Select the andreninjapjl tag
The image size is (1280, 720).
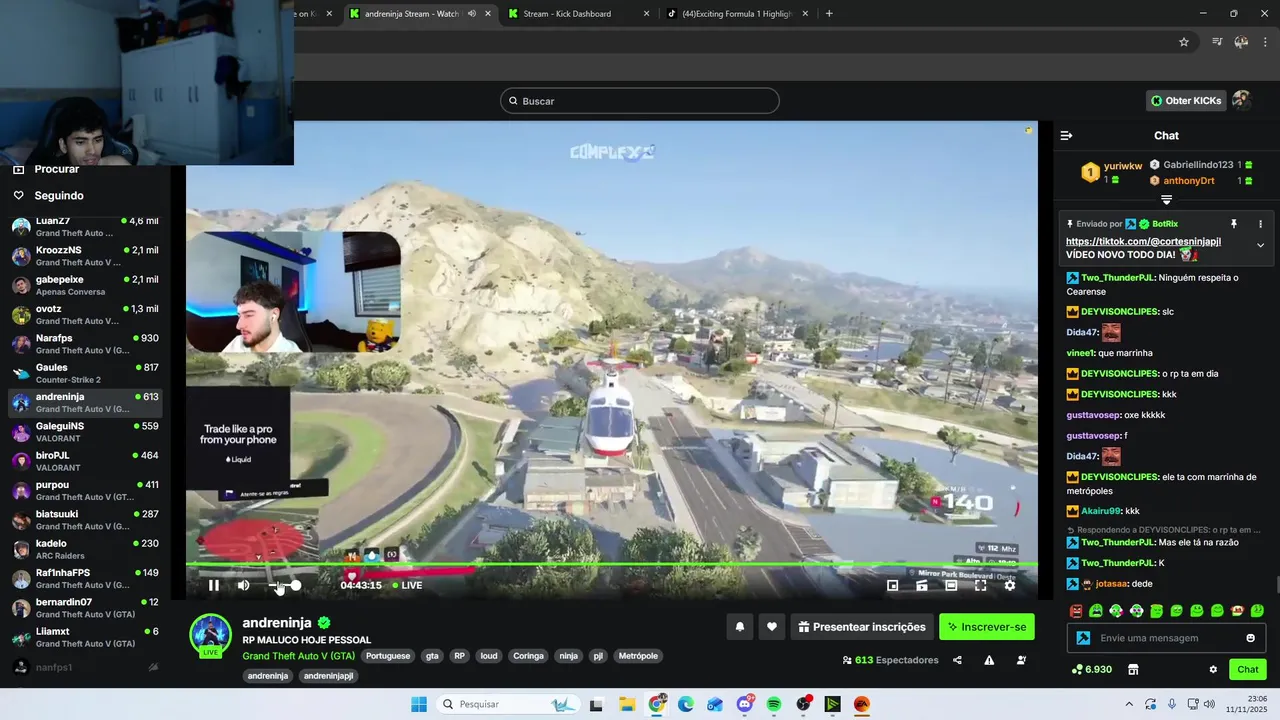coord(329,676)
